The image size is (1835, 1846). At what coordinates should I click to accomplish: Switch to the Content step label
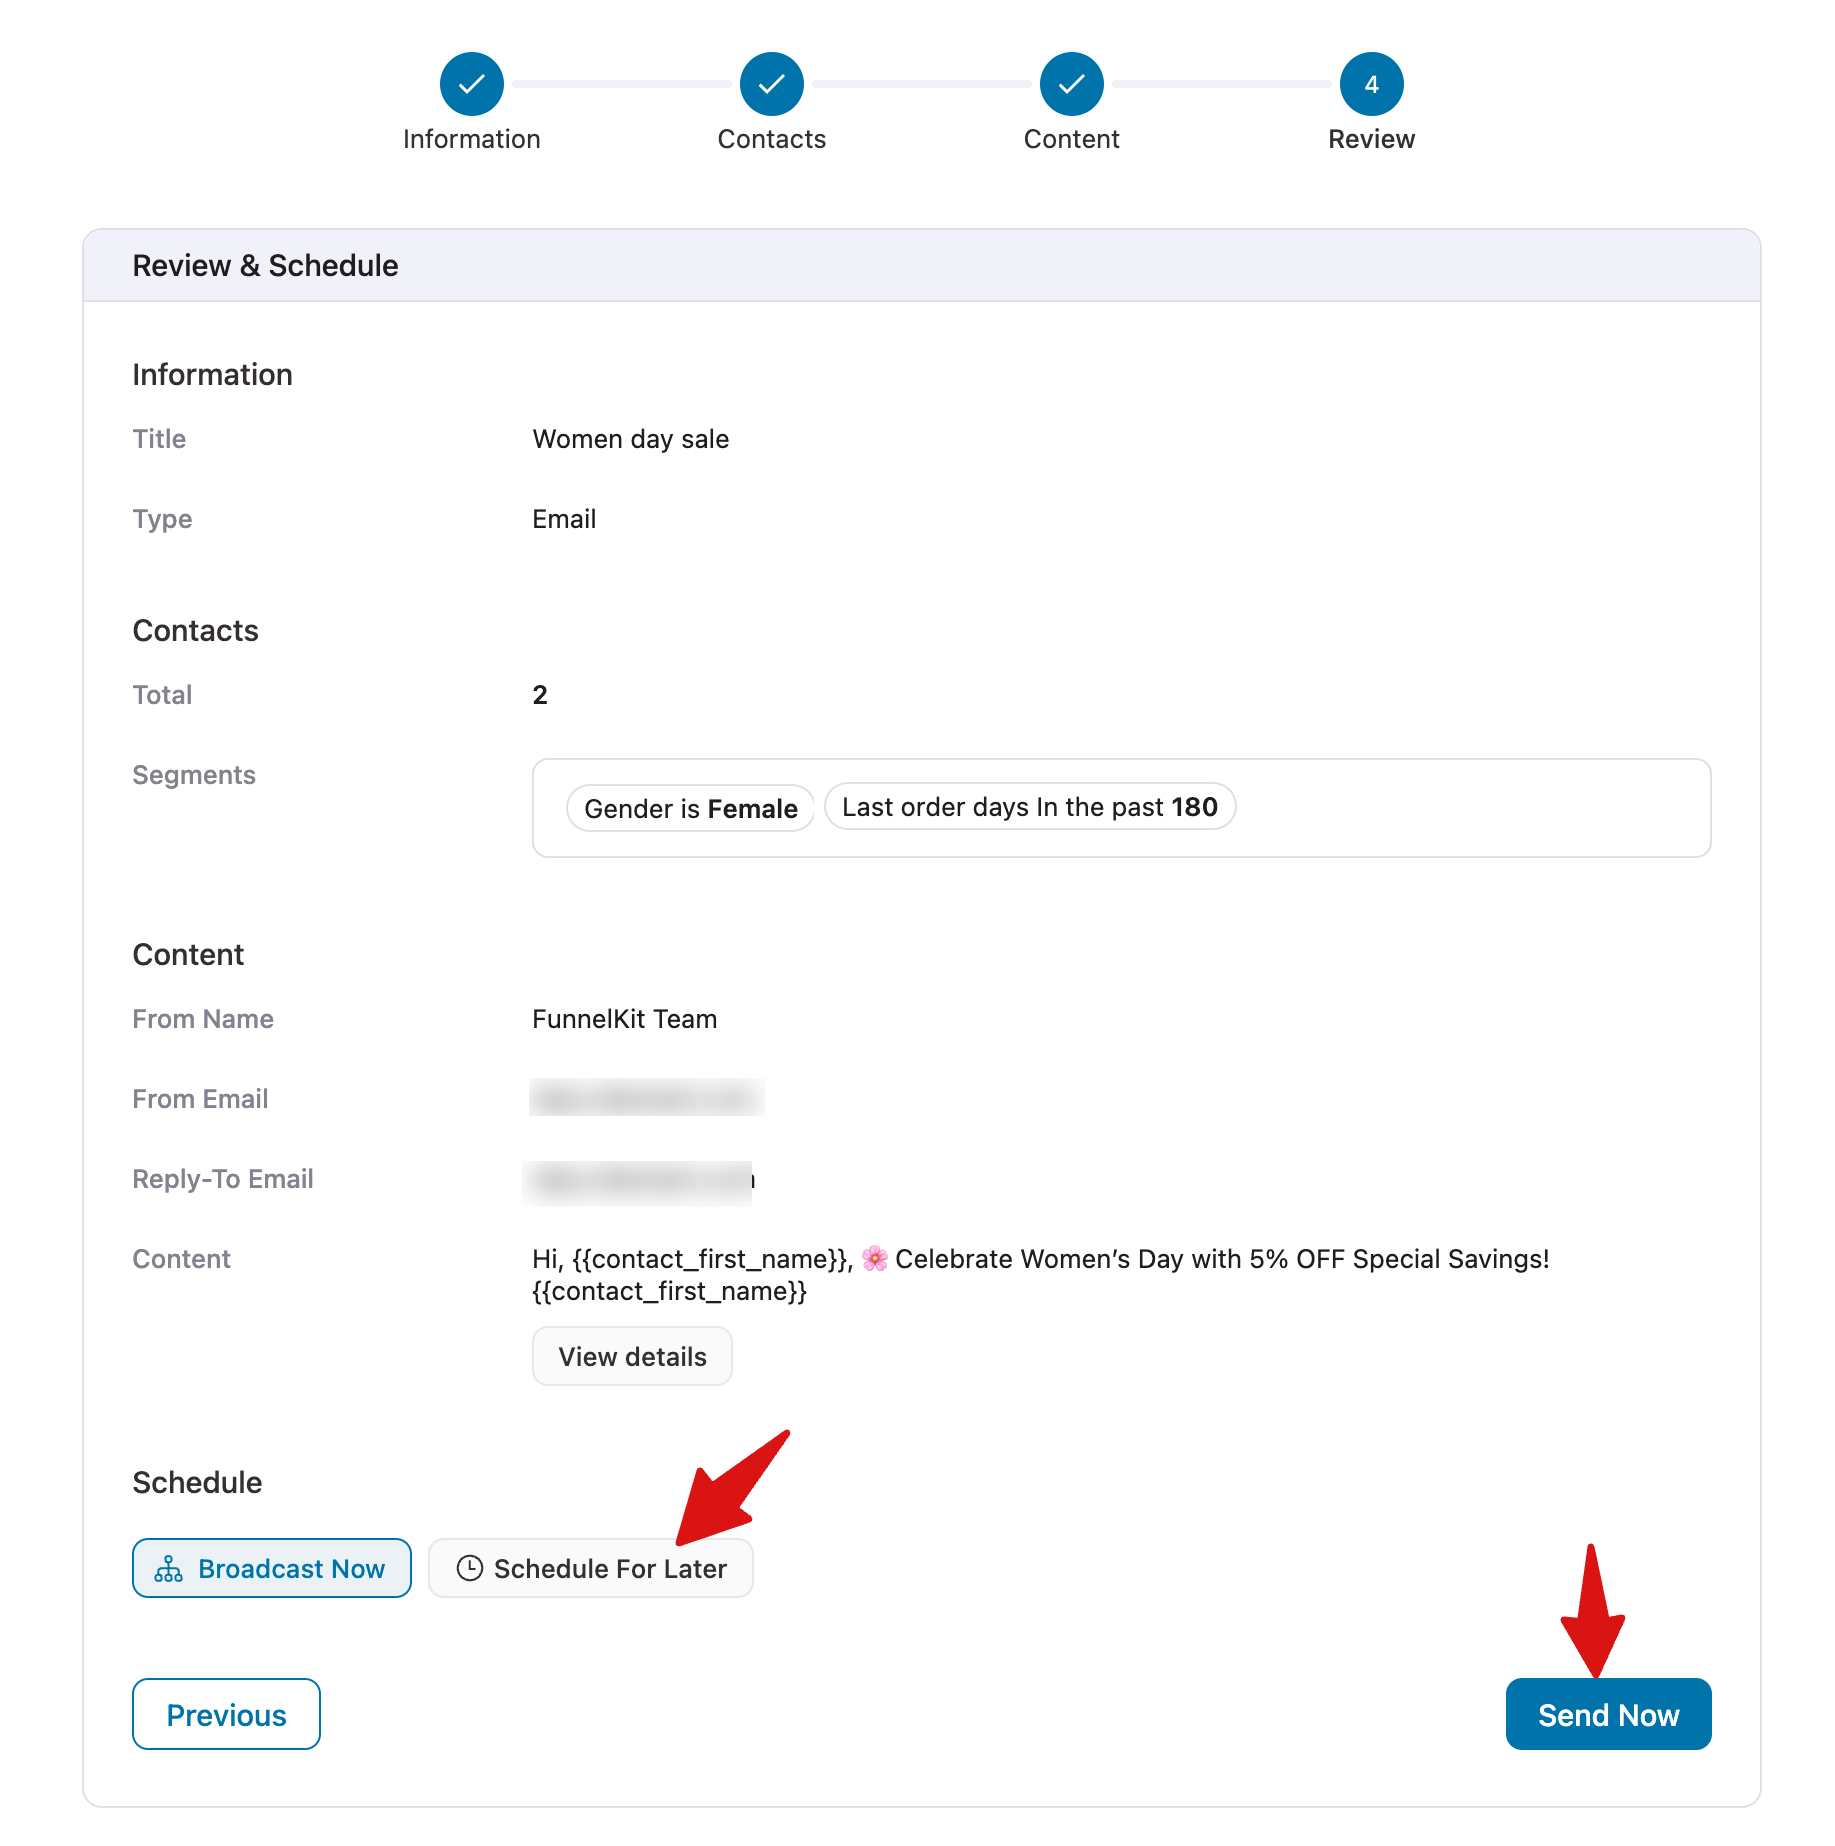pyautogui.click(x=1071, y=139)
